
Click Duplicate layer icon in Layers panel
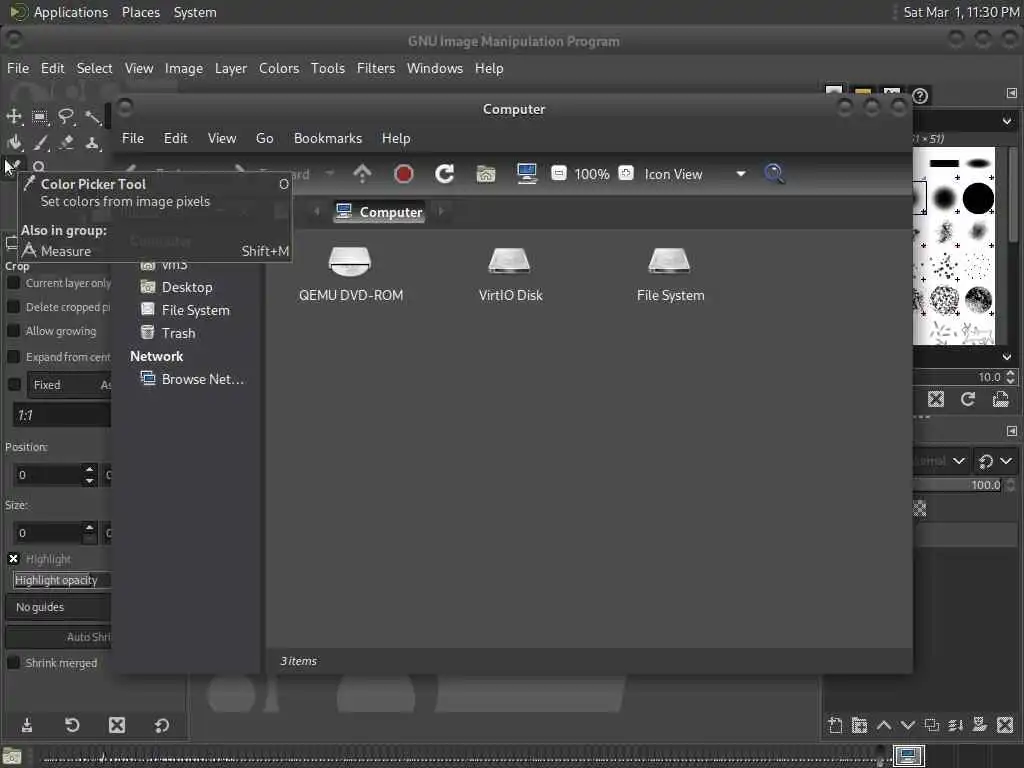(x=932, y=725)
